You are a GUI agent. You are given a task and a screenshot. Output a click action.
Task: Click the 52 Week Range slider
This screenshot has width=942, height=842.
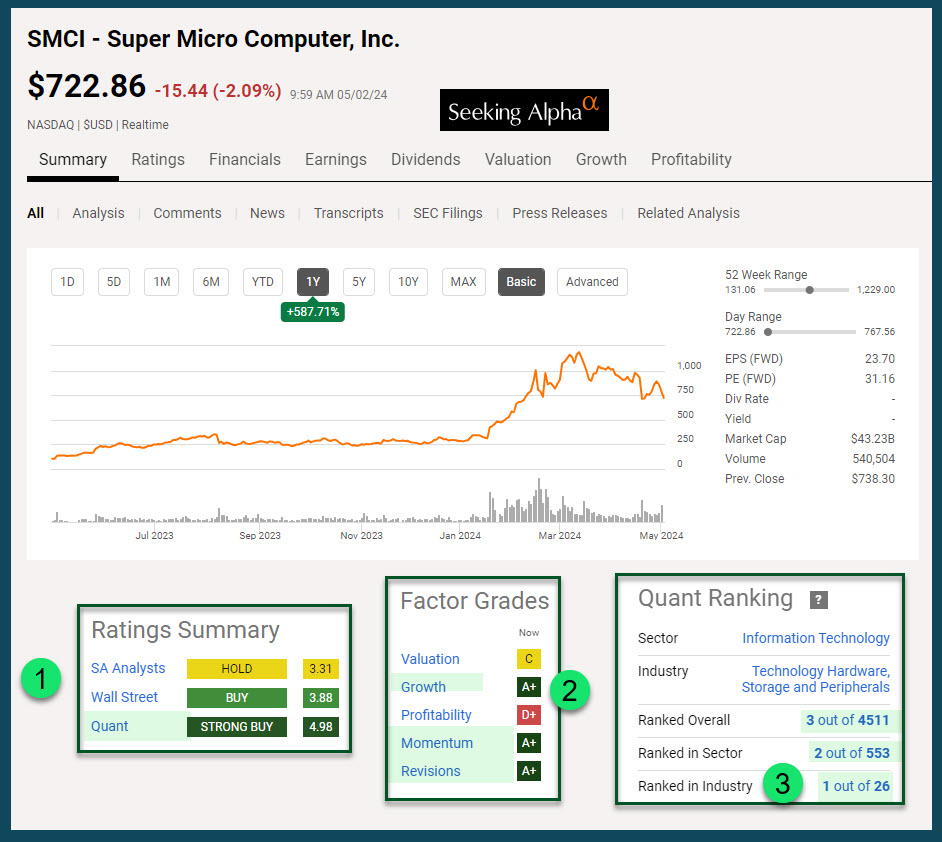pos(809,290)
